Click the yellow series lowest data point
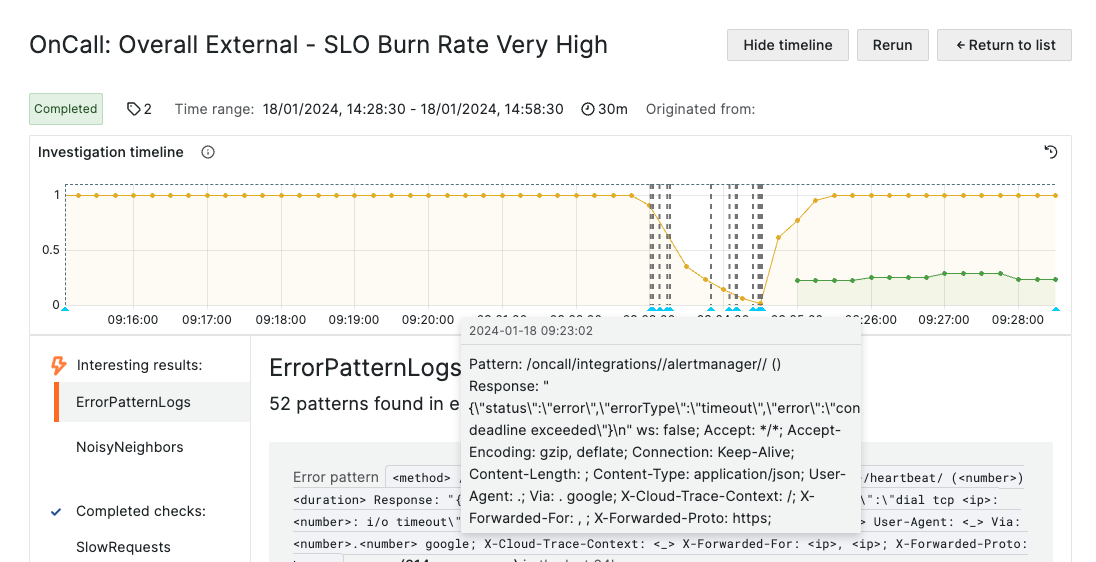Screen dimensions: 1096x562 (x=760, y=304)
